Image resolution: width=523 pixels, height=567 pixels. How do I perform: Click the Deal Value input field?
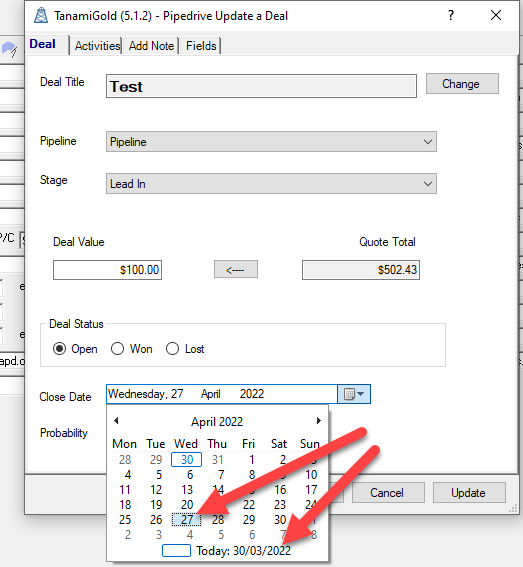point(107,270)
